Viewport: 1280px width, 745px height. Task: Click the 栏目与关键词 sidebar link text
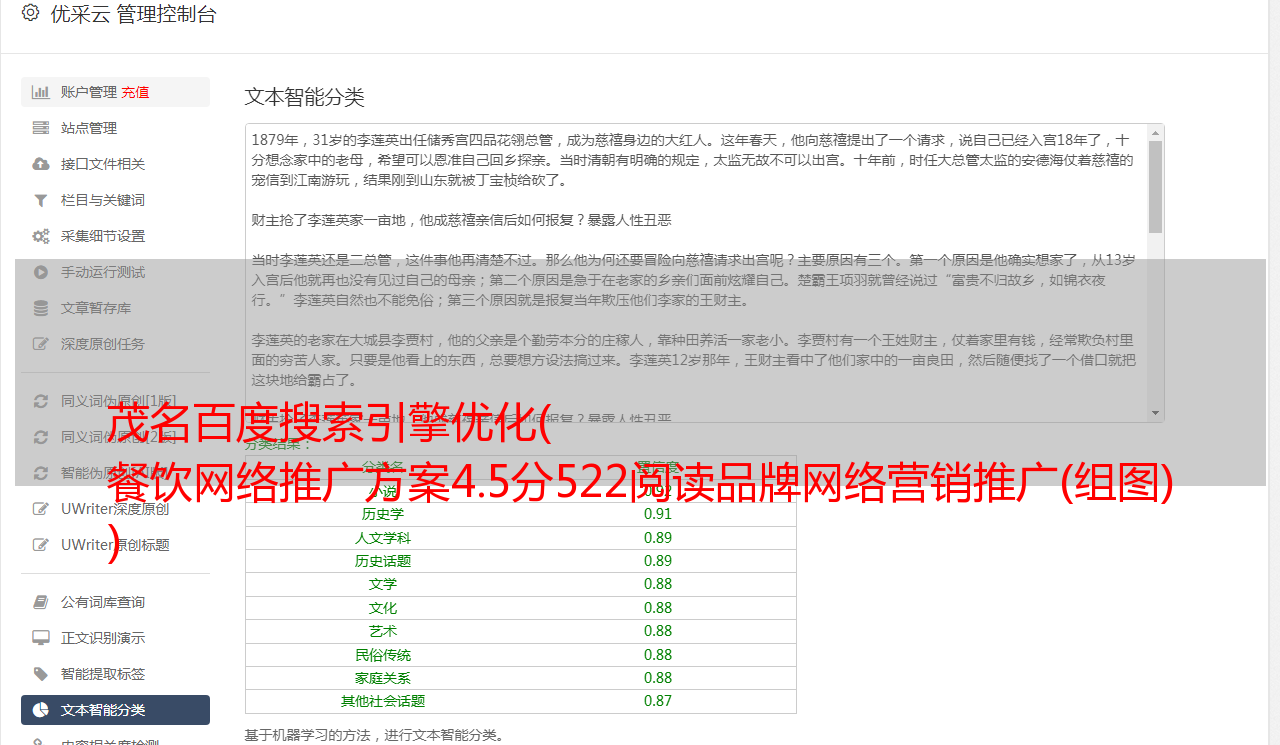pos(103,200)
